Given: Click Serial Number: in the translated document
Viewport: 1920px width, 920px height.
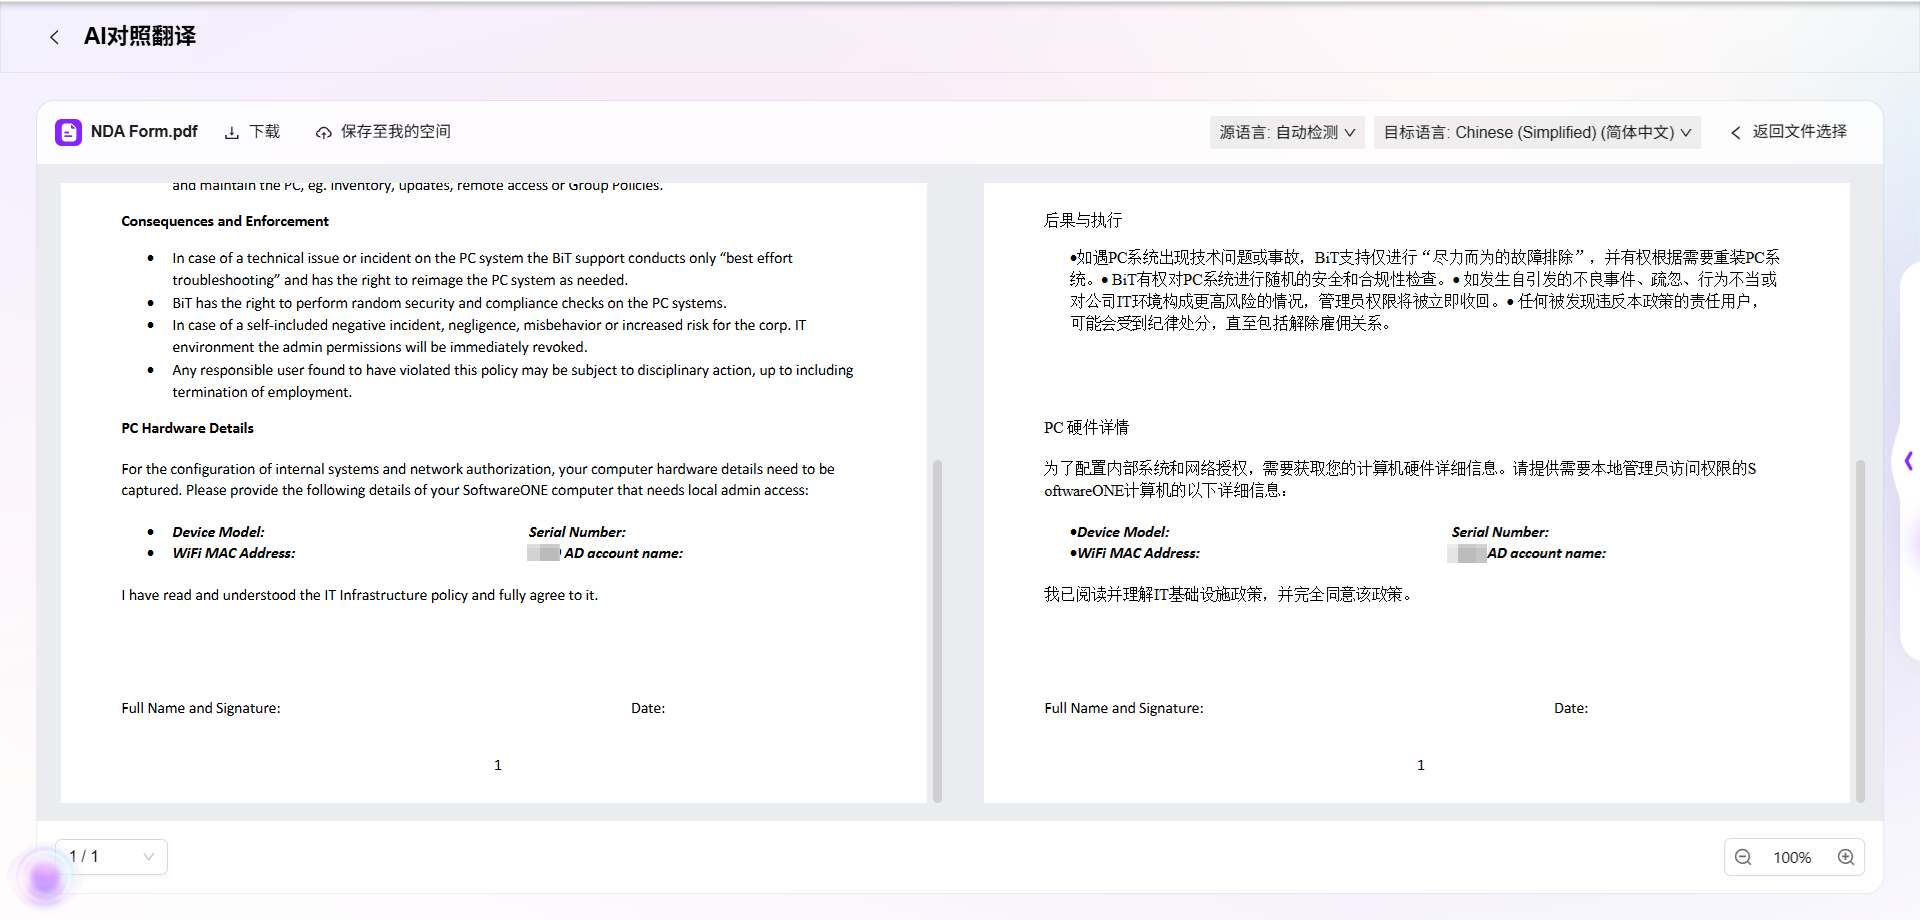Looking at the screenshot, I should pos(1500,532).
